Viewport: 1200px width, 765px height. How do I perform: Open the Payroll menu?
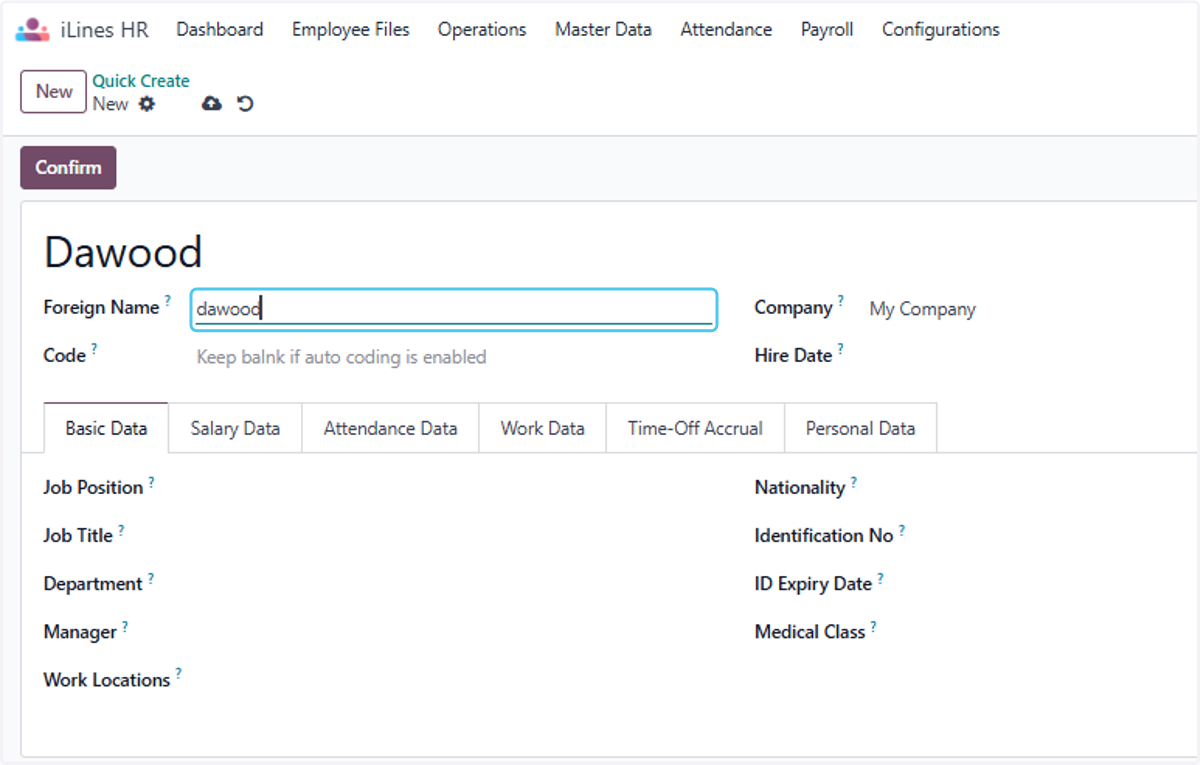point(827,30)
